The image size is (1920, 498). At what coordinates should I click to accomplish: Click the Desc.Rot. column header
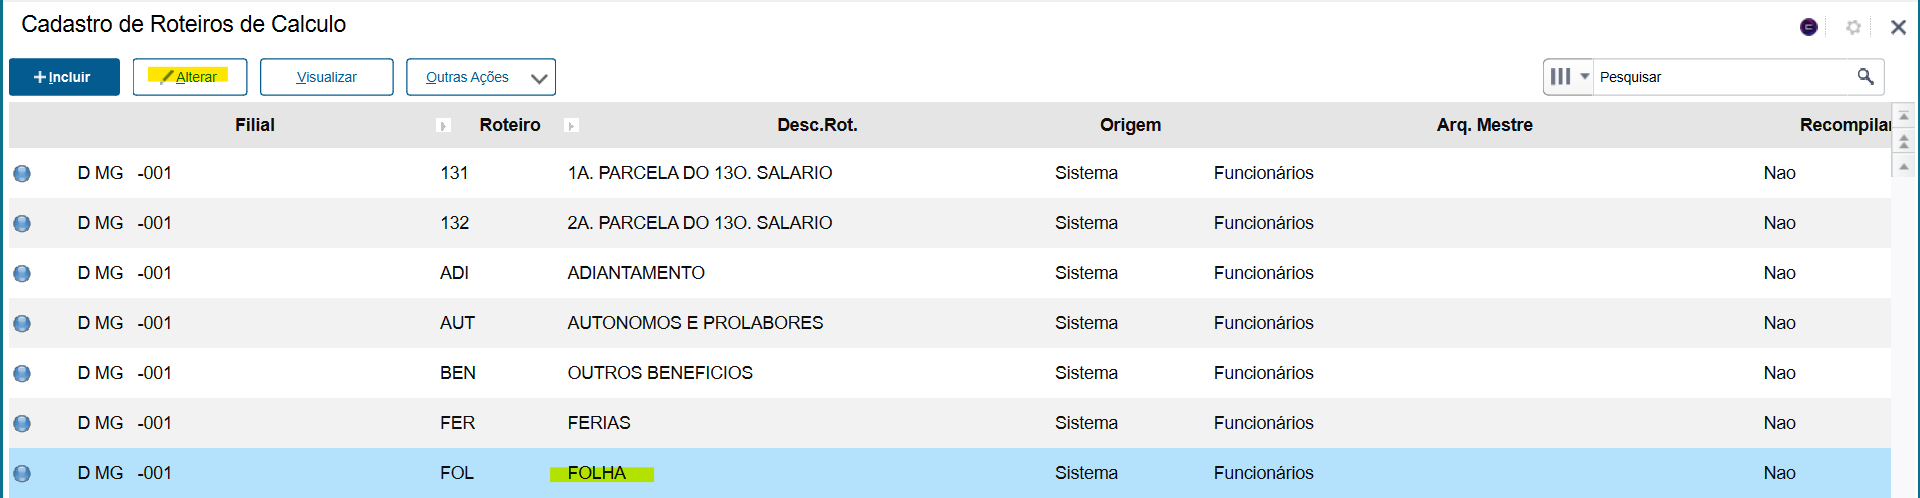click(817, 125)
